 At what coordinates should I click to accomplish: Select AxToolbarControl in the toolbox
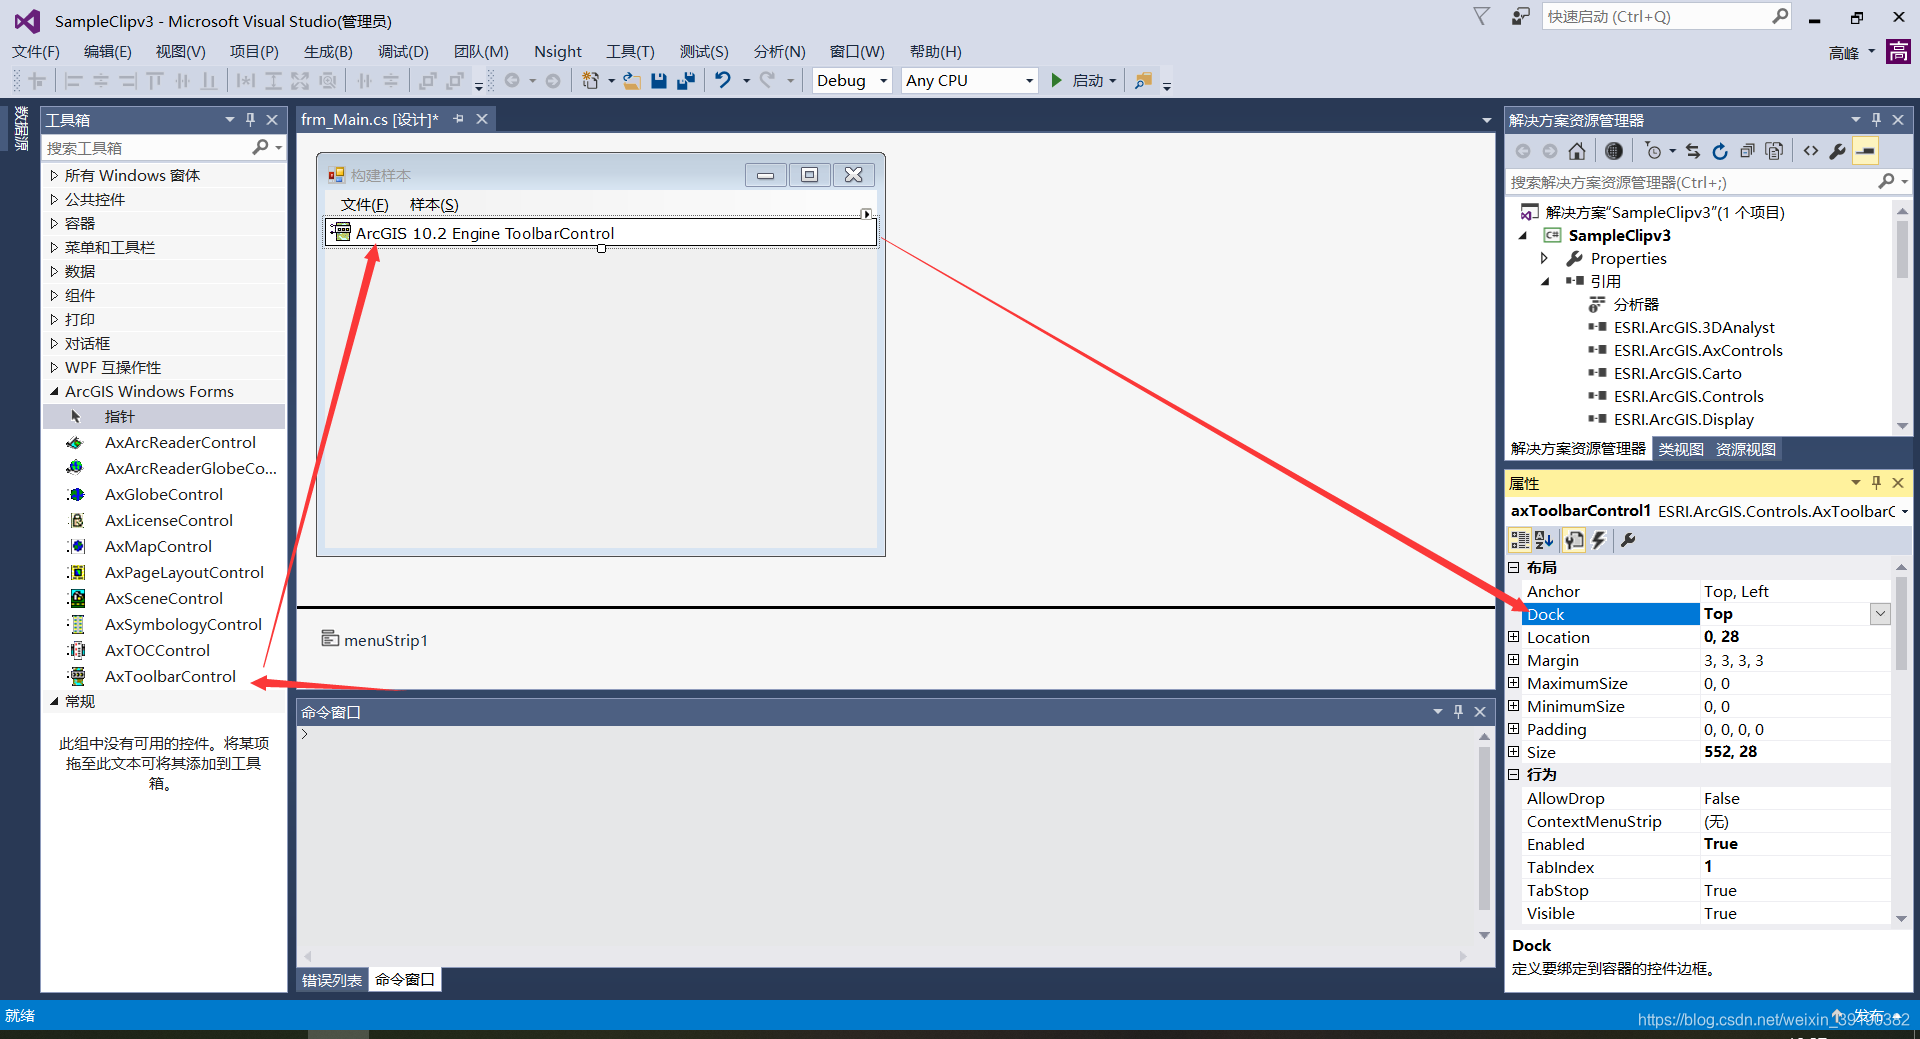(x=170, y=676)
